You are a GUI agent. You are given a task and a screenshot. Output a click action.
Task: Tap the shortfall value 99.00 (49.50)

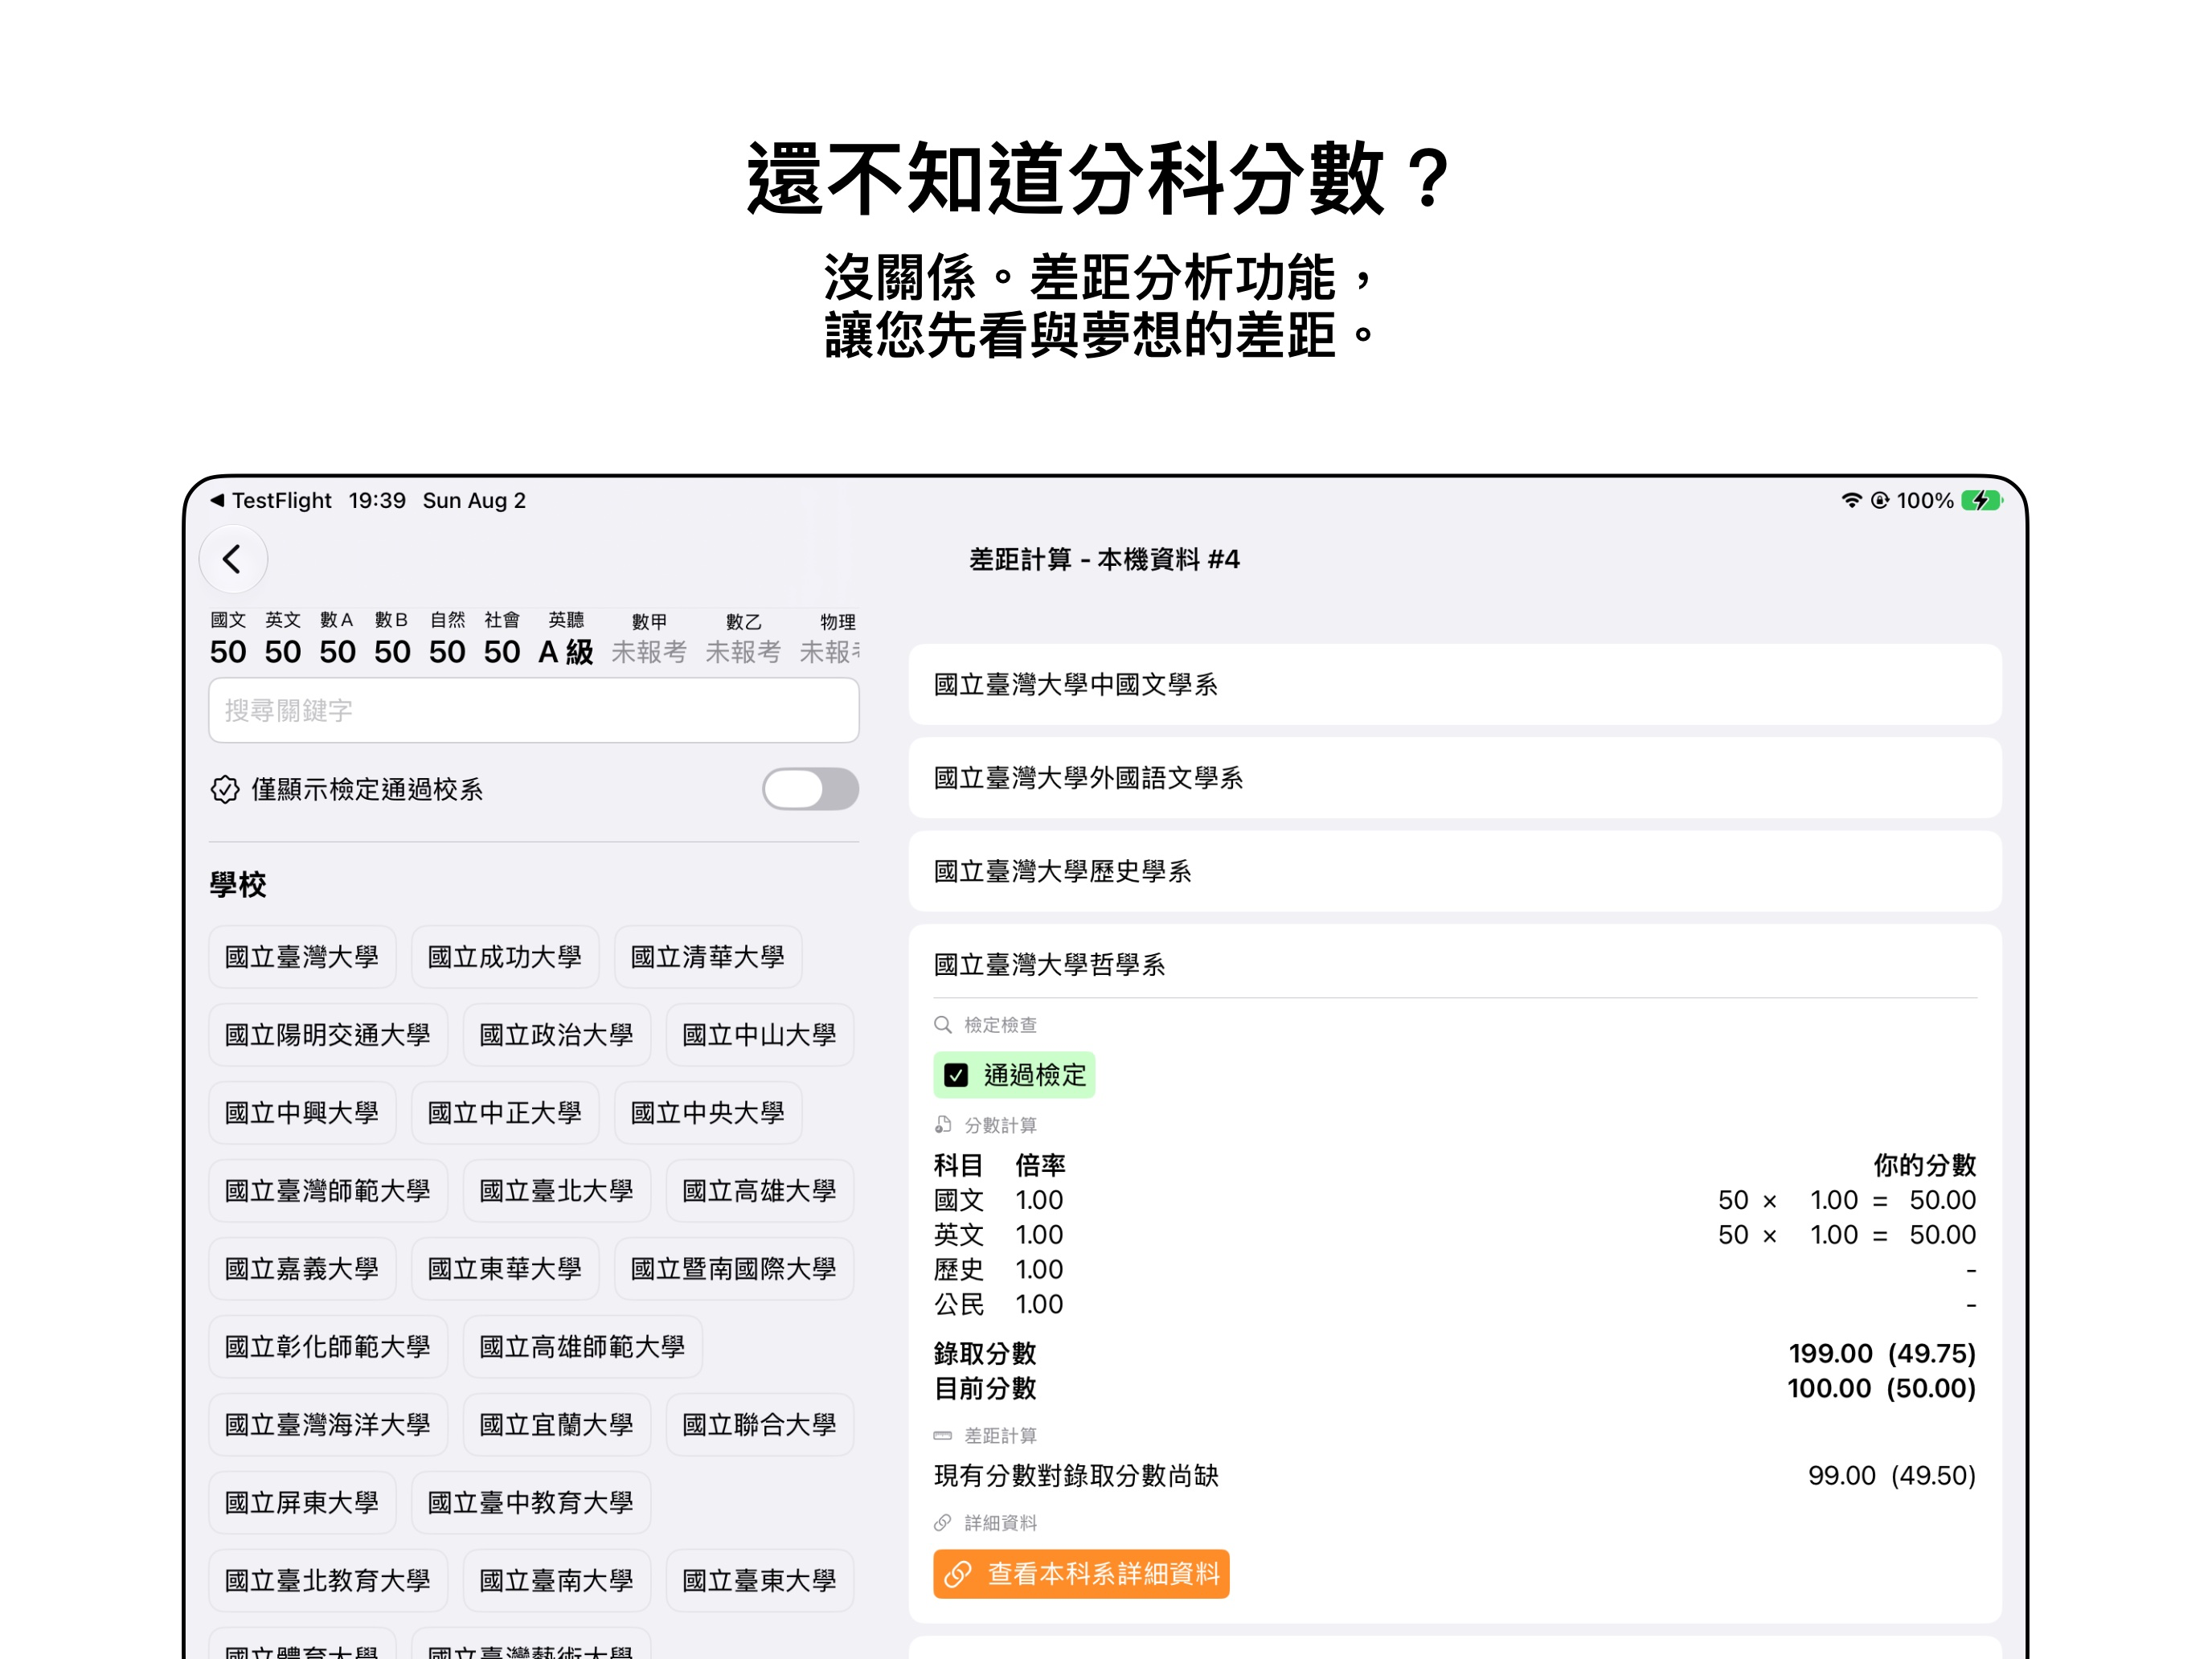click(1892, 1475)
